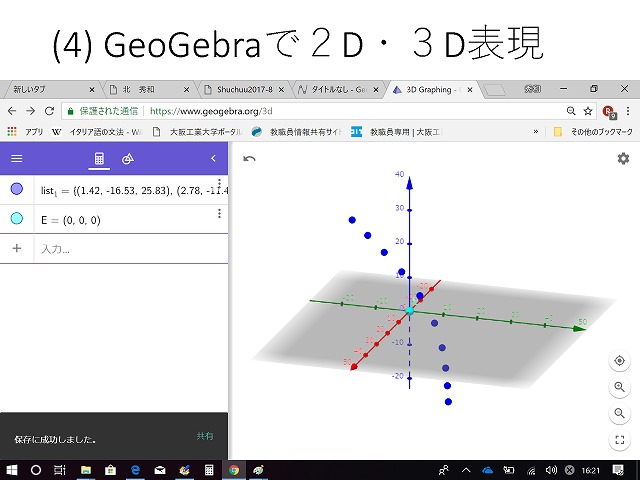Toggle visibility of point E
Image resolution: width=640 pixels, height=480 pixels.
[17, 218]
